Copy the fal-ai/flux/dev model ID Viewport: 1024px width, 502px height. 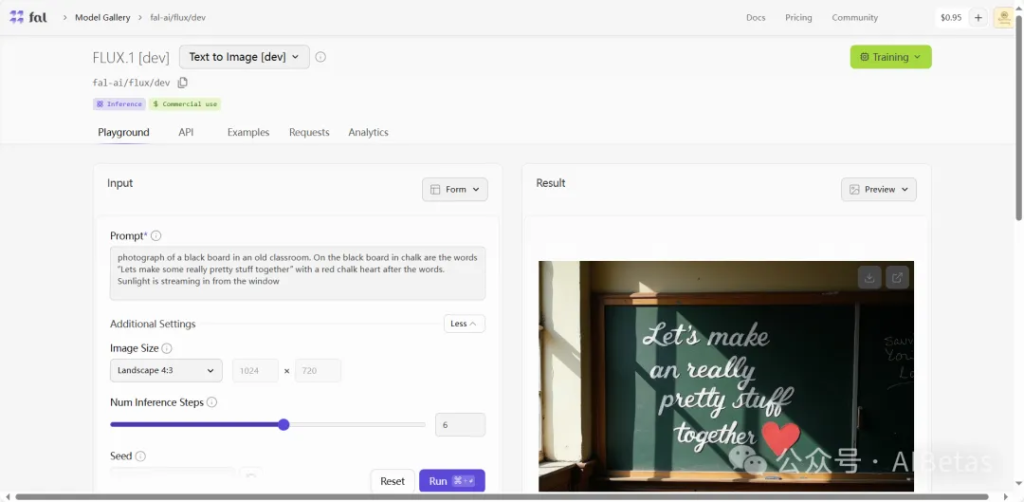(182, 83)
